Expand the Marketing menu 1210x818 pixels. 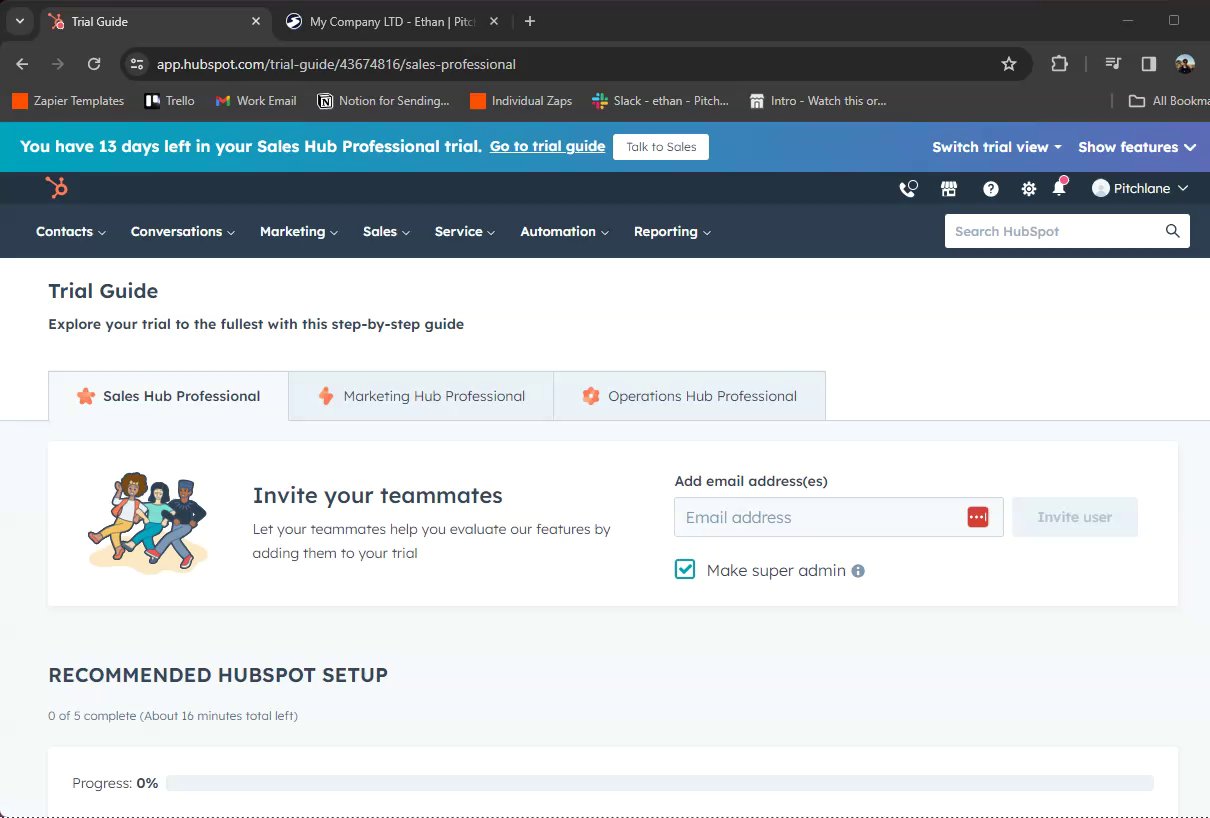pos(299,231)
